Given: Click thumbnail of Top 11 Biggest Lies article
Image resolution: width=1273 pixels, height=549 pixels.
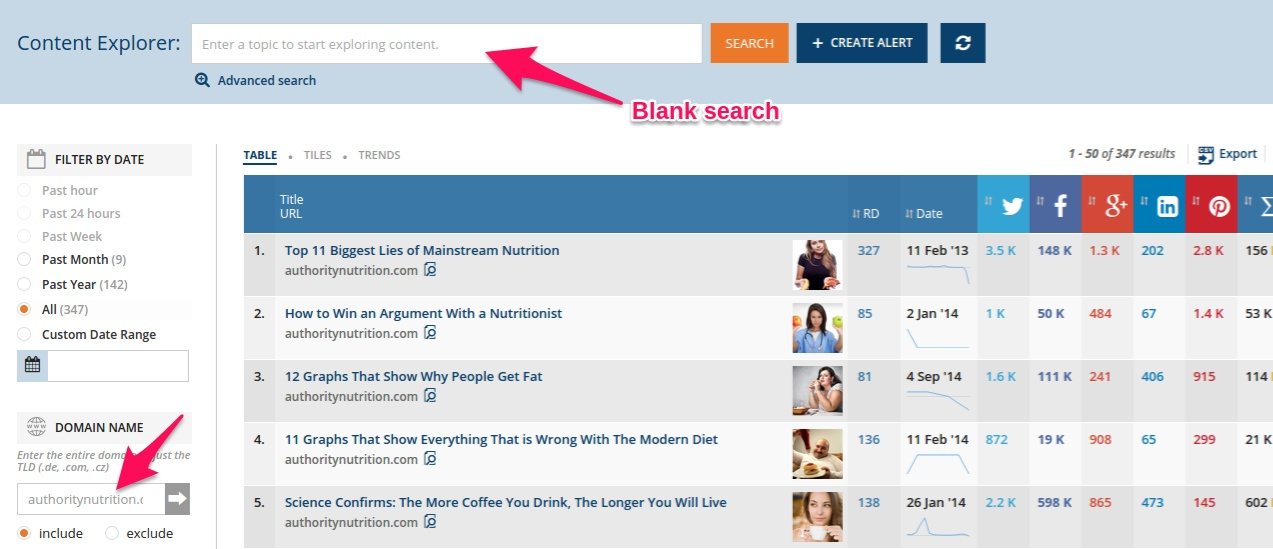Looking at the screenshot, I should pyautogui.click(x=818, y=265).
